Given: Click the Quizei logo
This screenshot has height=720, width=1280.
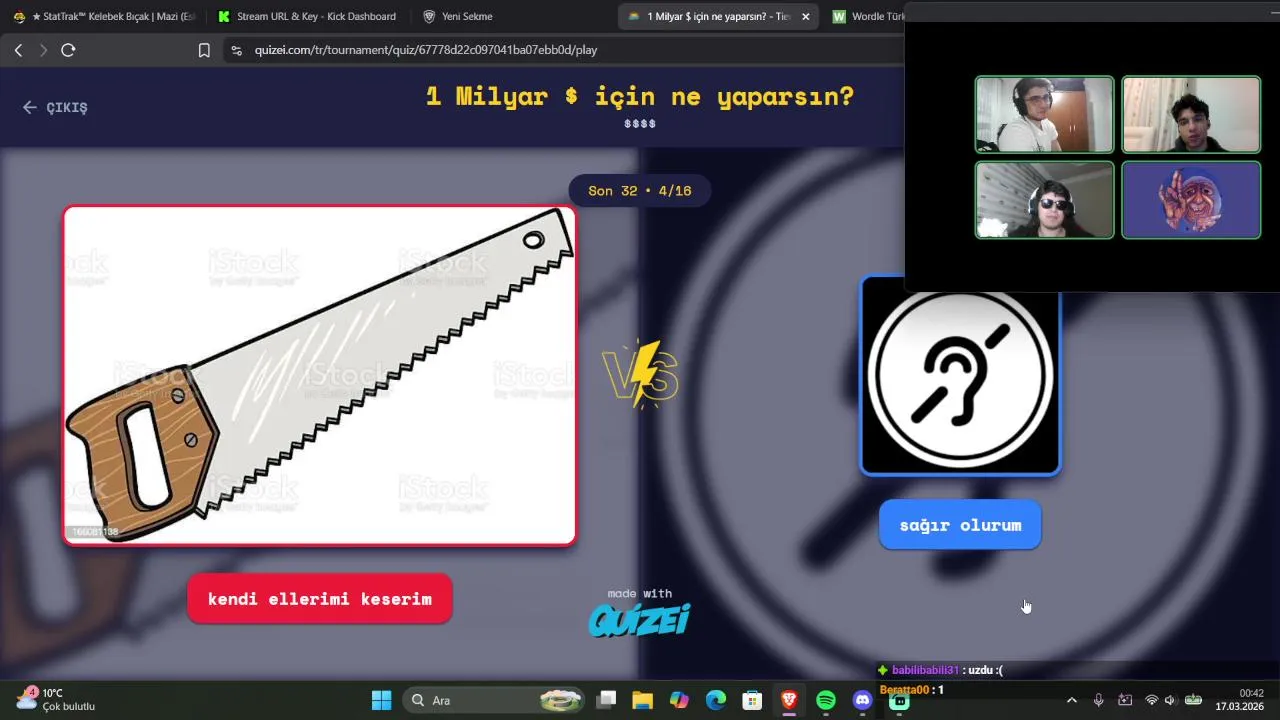Looking at the screenshot, I should point(640,620).
